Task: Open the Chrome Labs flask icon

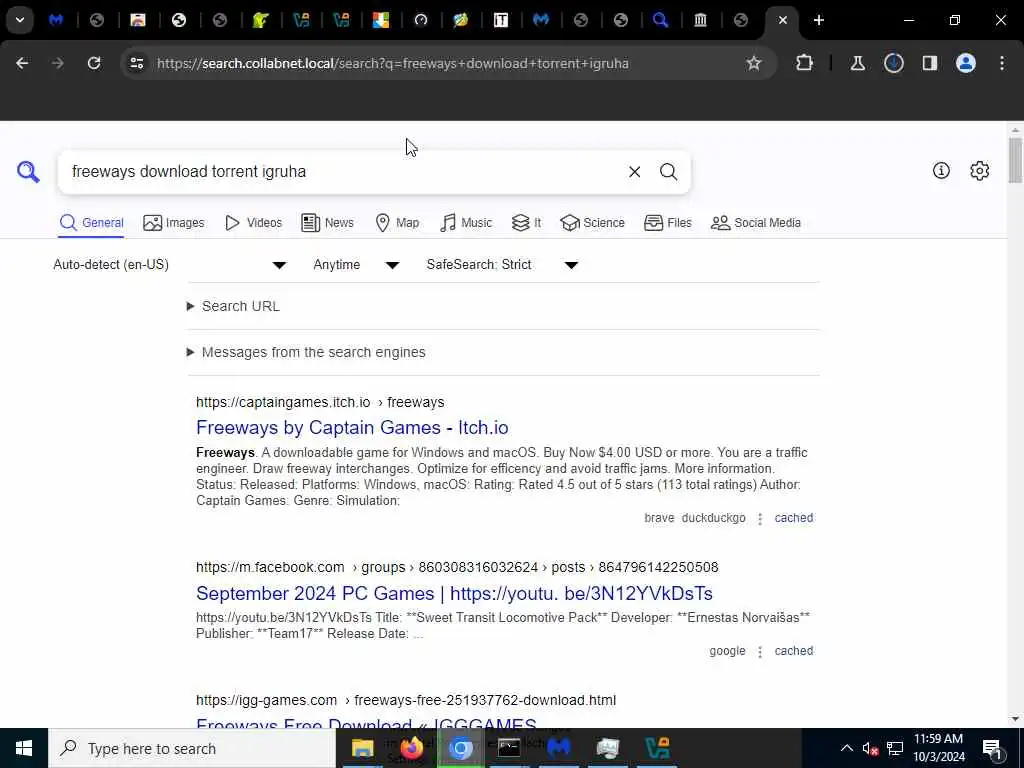Action: pyautogui.click(x=857, y=63)
